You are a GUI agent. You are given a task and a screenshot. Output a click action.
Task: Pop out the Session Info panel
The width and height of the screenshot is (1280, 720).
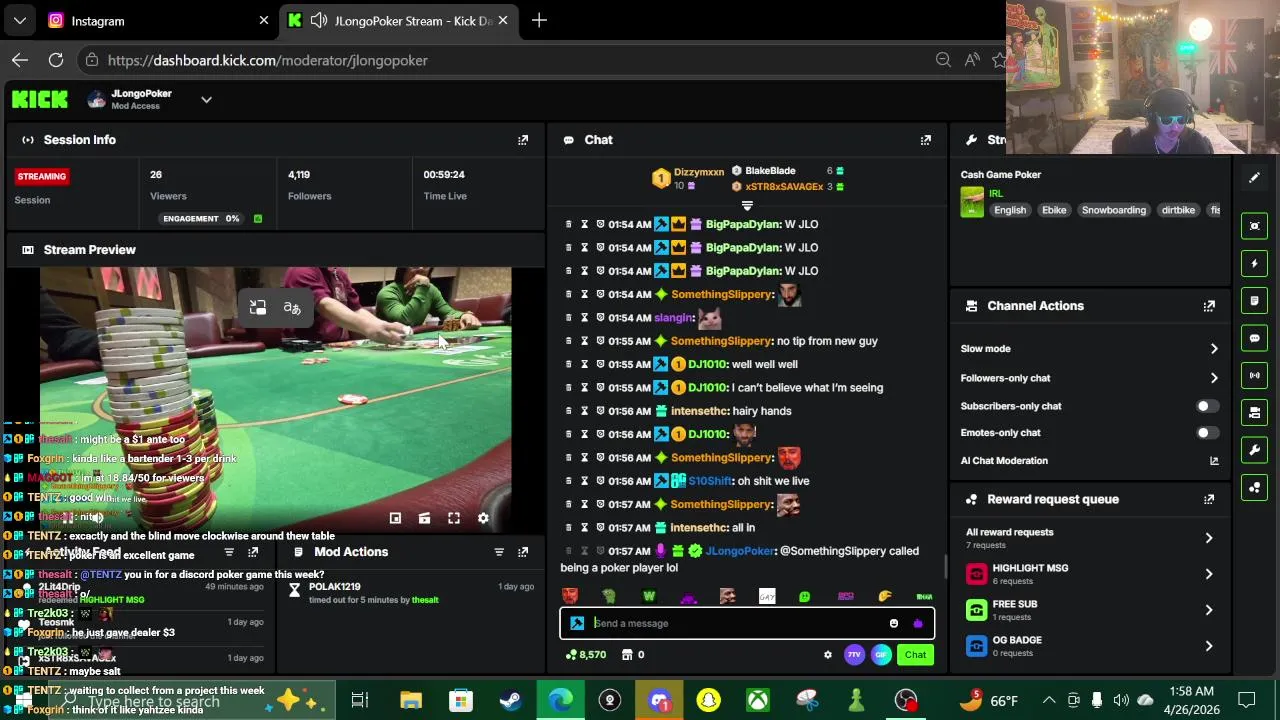(x=523, y=140)
